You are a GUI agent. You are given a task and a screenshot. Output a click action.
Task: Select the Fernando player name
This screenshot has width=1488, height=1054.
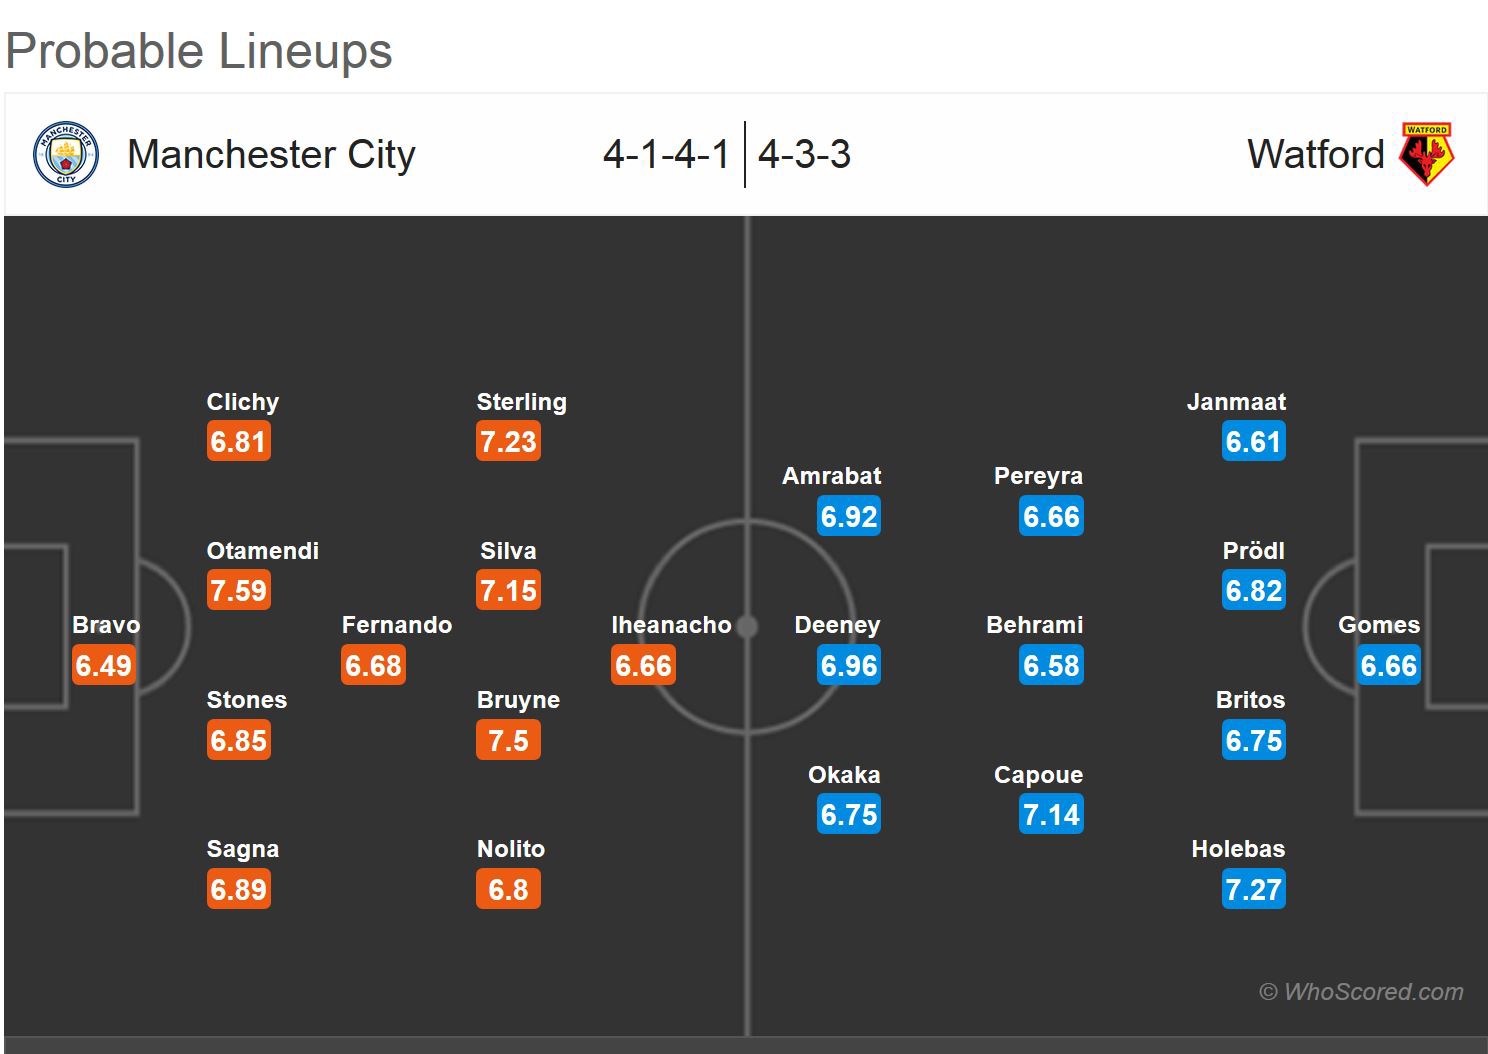point(397,625)
